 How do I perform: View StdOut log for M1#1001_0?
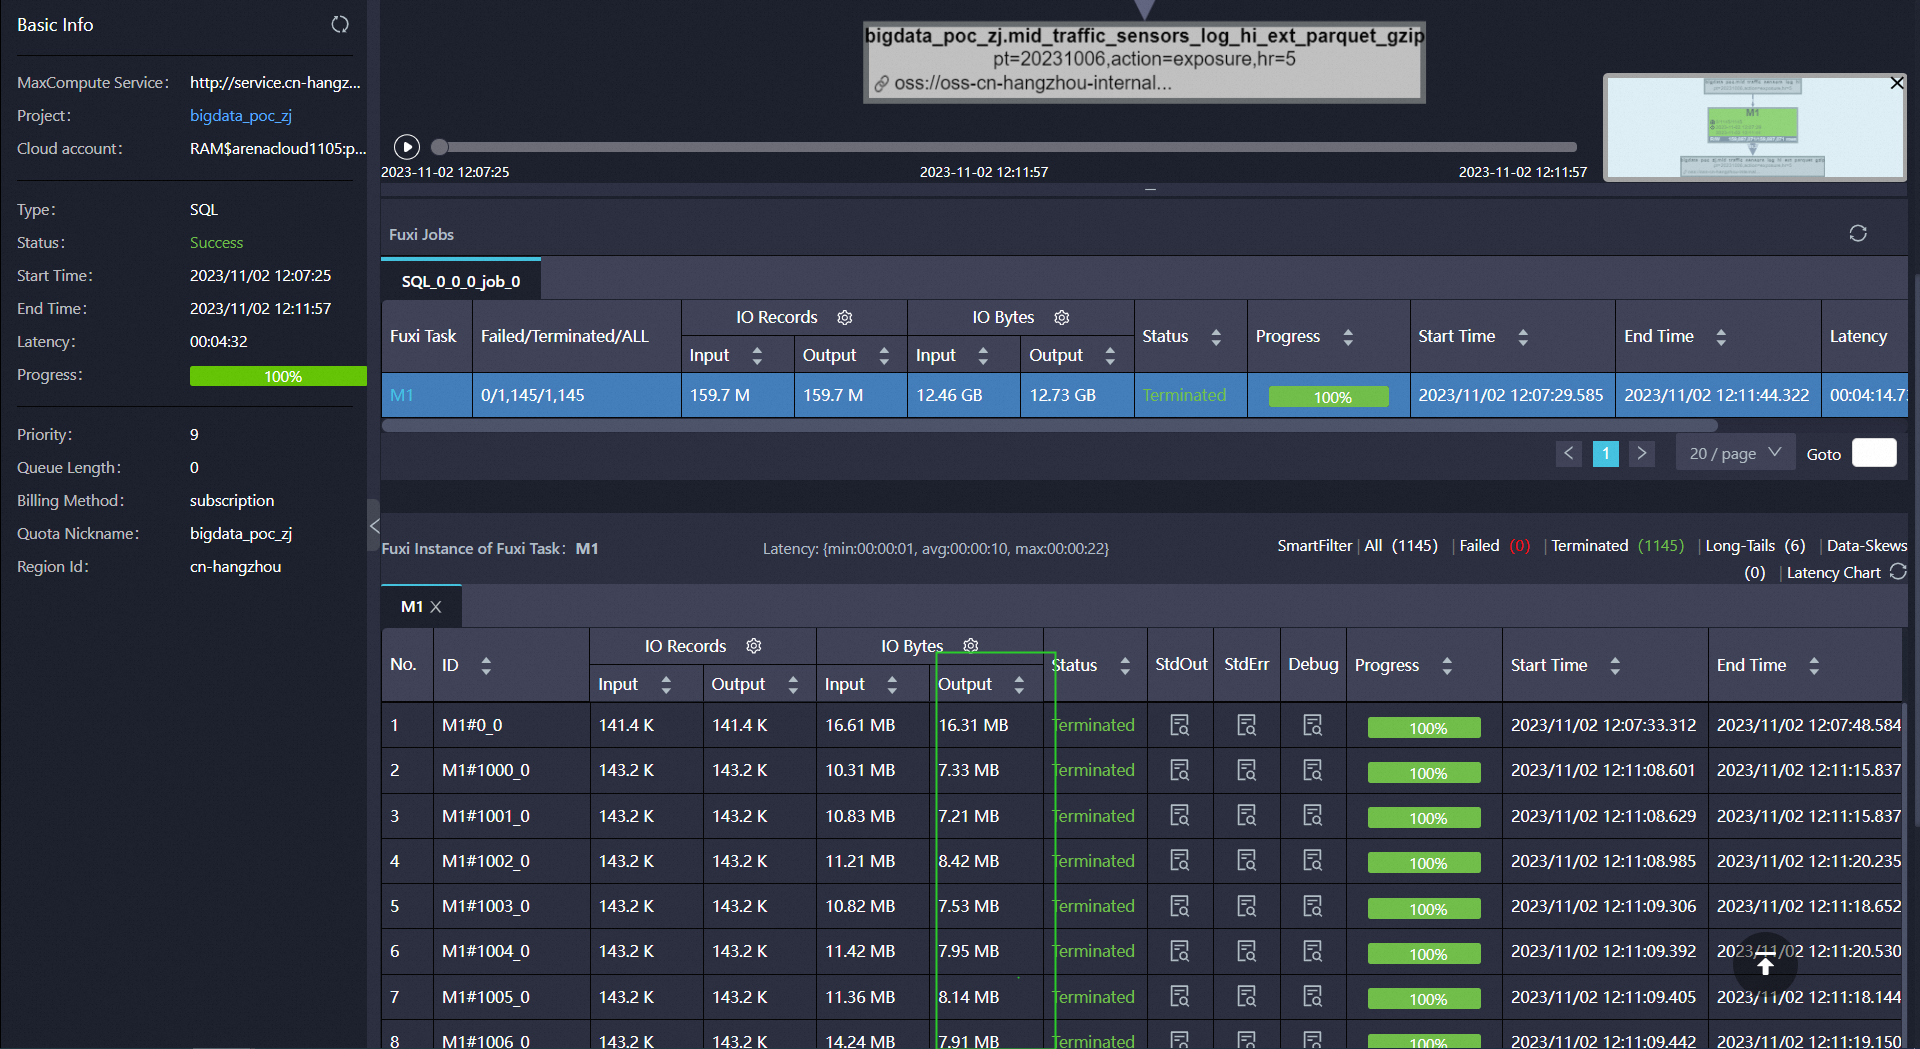pos(1180,815)
